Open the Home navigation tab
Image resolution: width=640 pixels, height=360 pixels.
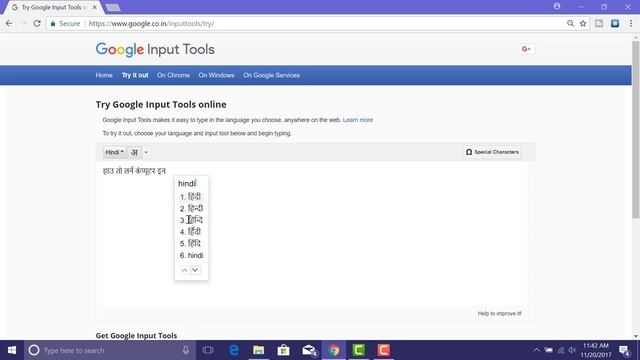click(104, 75)
